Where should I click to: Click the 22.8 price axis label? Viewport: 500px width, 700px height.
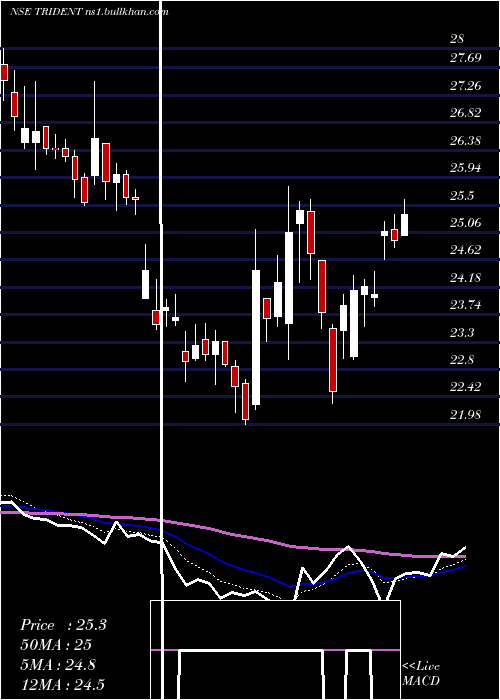pyautogui.click(x=462, y=359)
